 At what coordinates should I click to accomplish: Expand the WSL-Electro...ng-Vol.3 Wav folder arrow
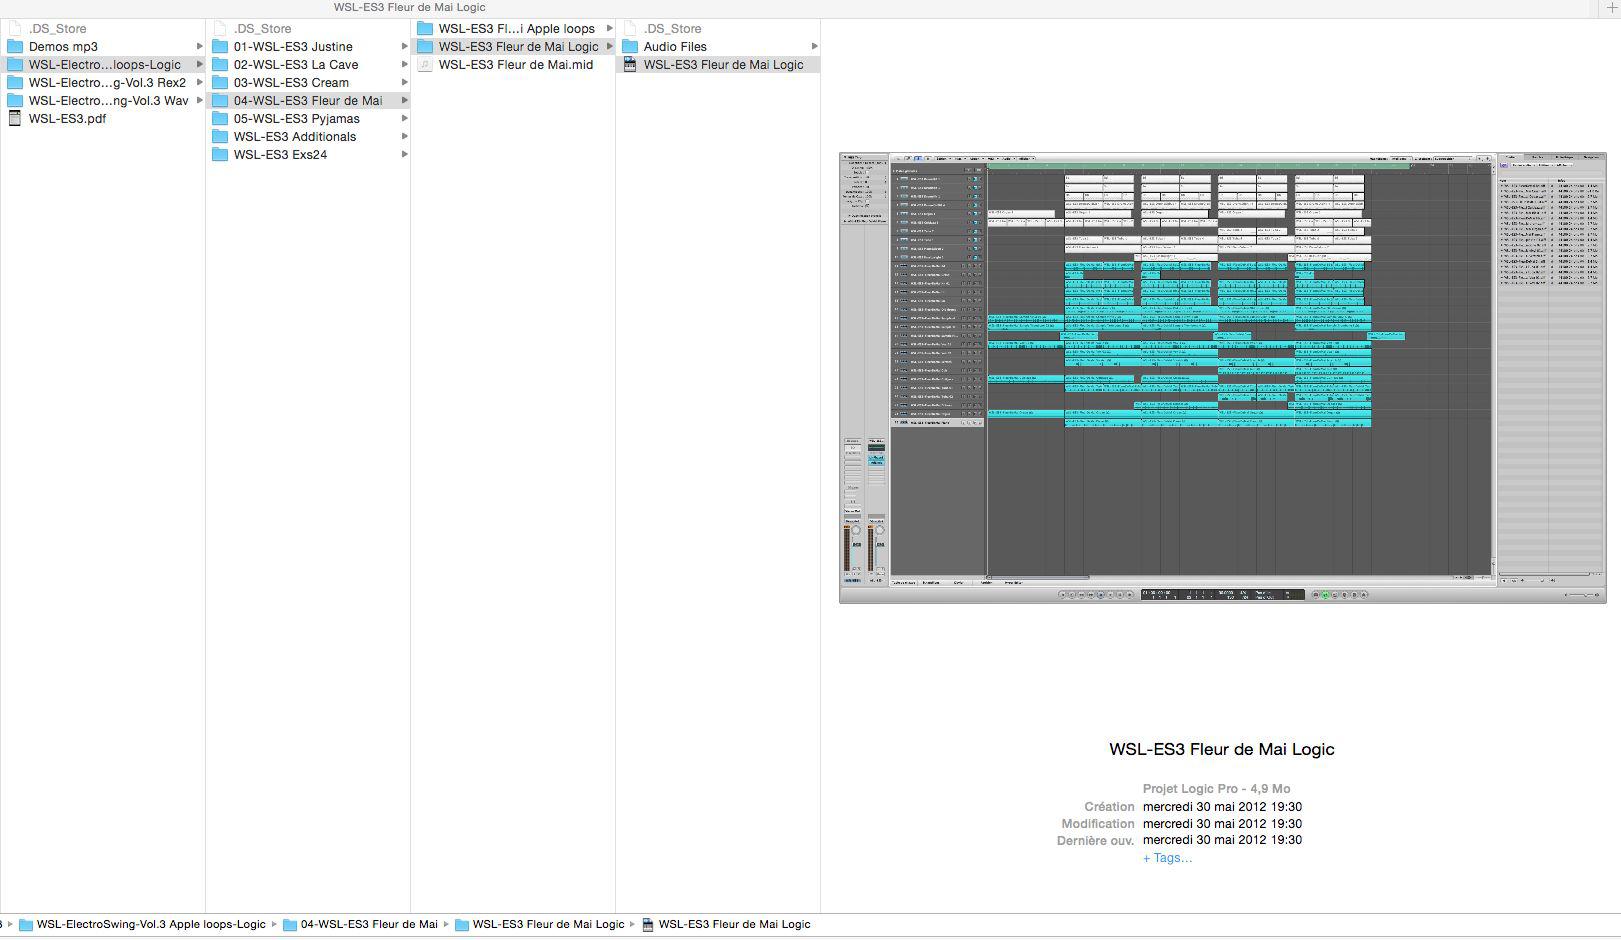click(200, 101)
